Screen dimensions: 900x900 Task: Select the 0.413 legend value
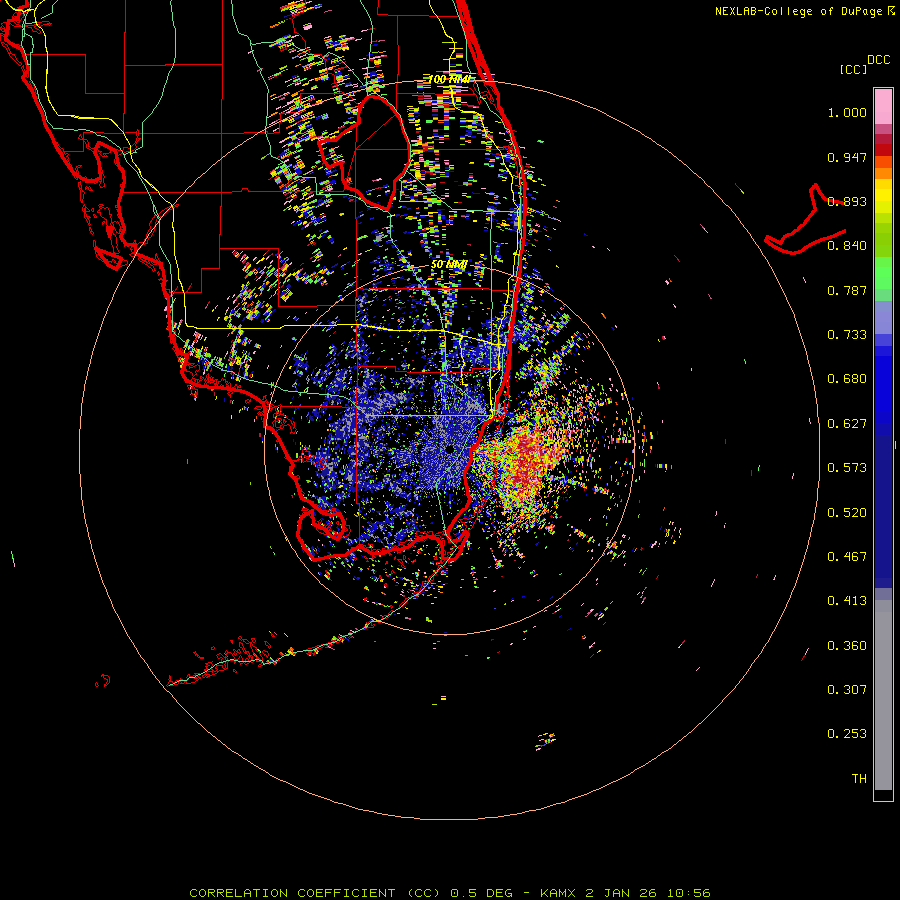click(x=847, y=601)
